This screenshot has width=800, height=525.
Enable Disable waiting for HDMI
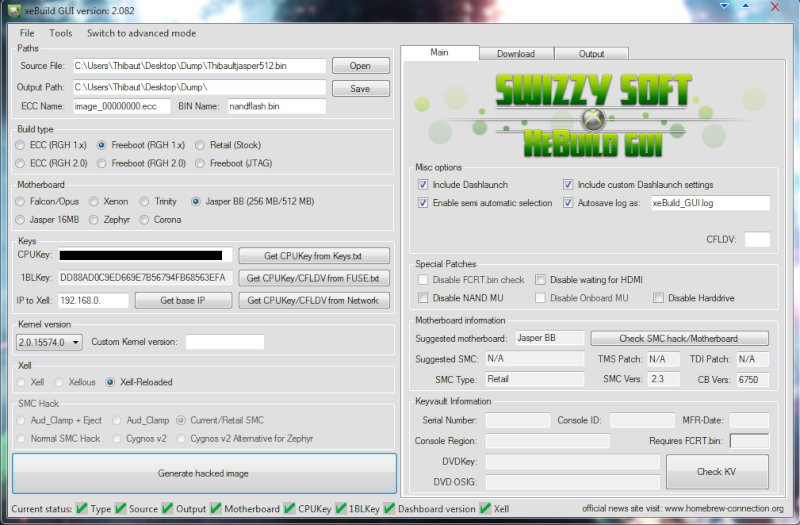pyautogui.click(x=540, y=280)
